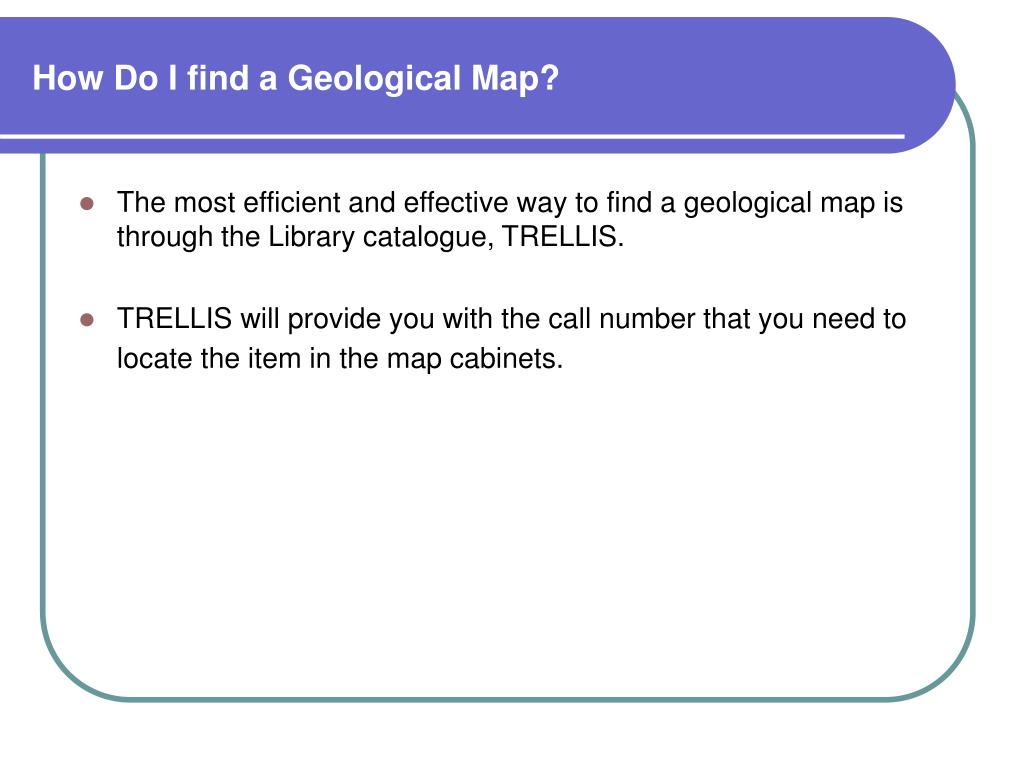Click 'TRELLIS' at start of second bullet
1024x768 pixels.
point(174,319)
